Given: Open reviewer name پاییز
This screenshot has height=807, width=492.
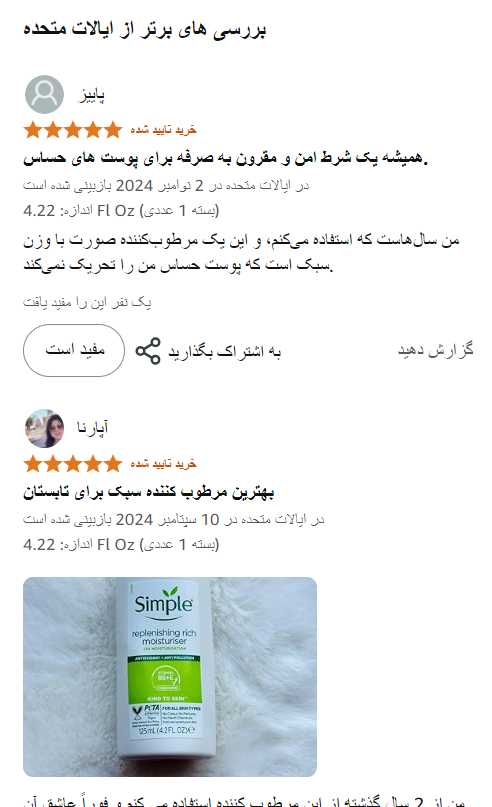Looking at the screenshot, I should (92, 95).
